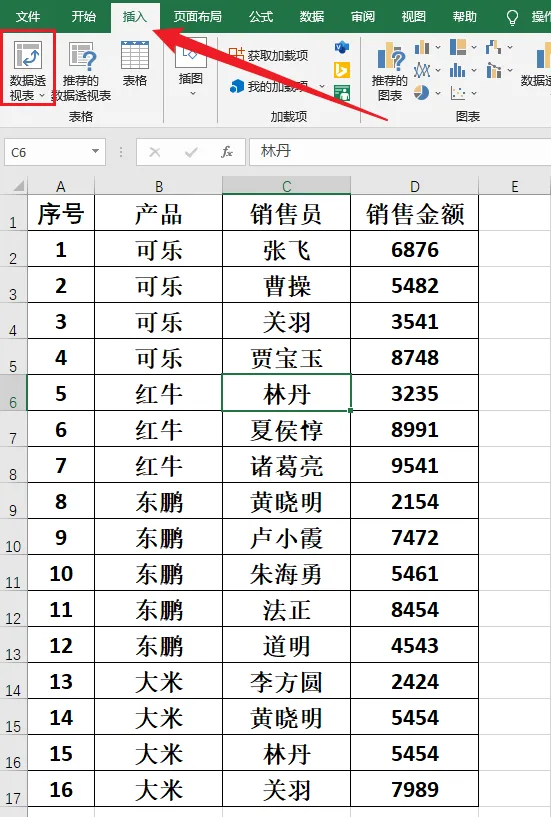This screenshot has height=817, width=551.
Task: Insert a Table (表格) from the ribbon
Action: point(134,65)
